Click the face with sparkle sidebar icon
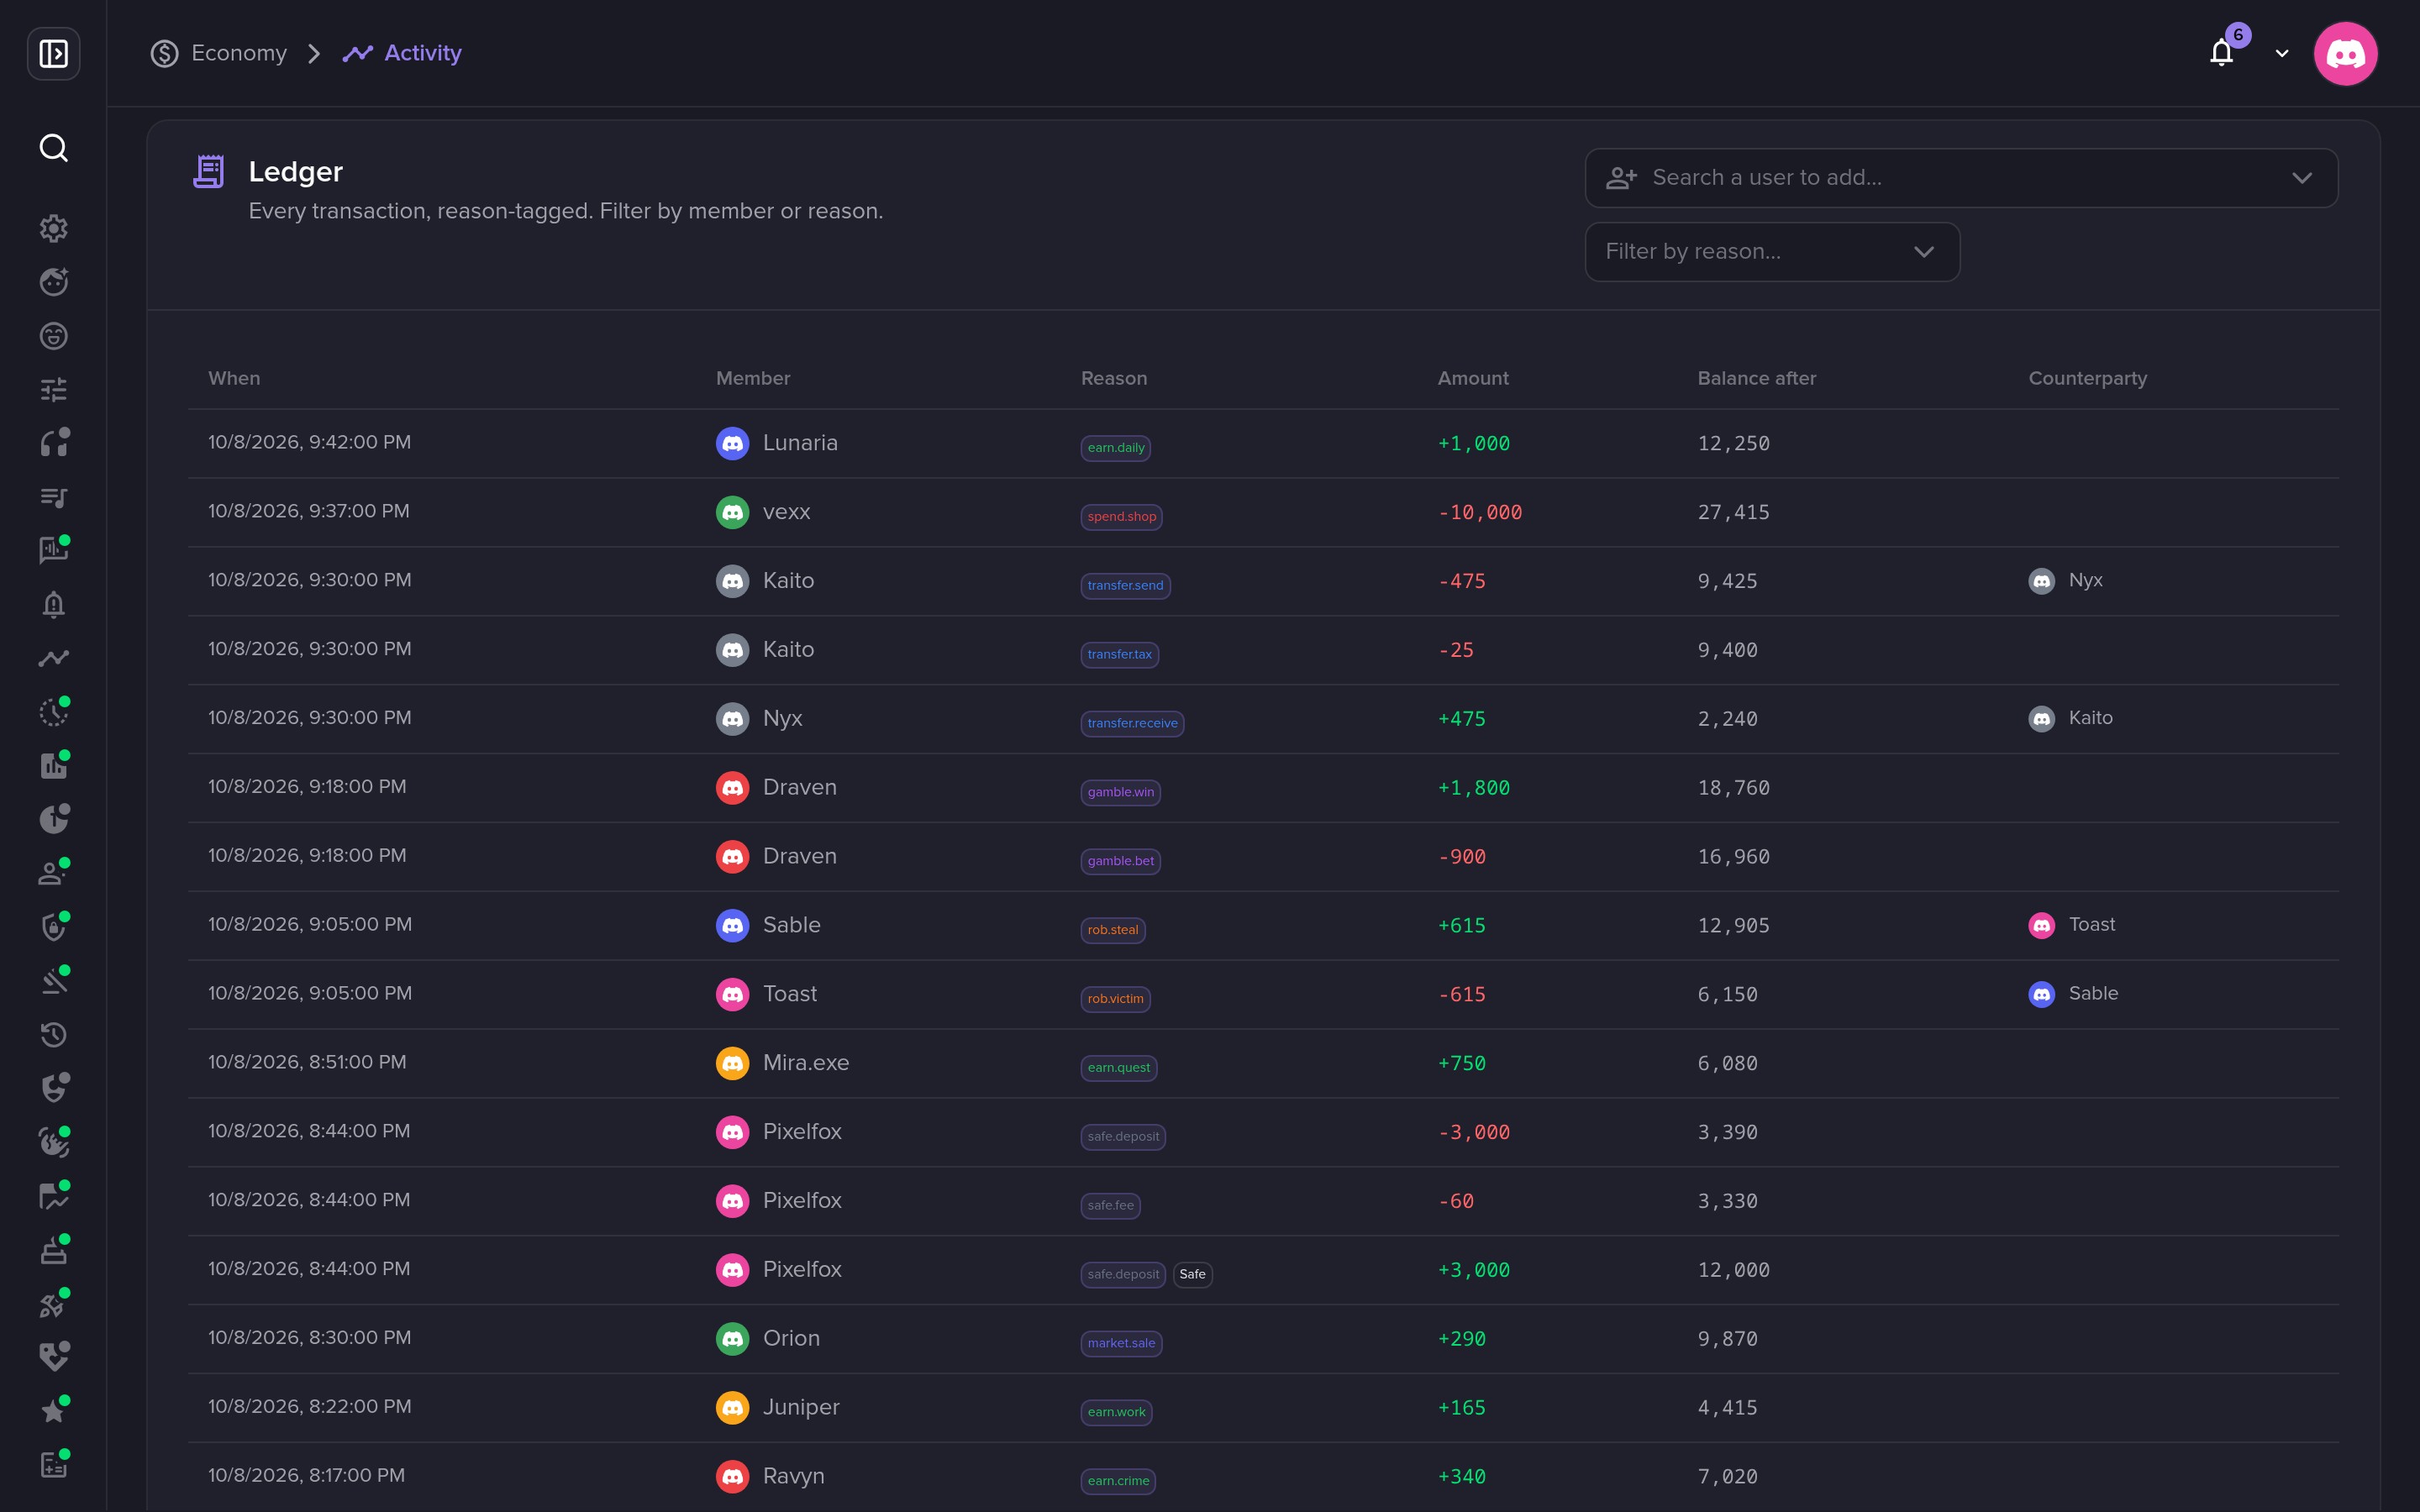This screenshot has height=1512, width=2420. [x=53, y=282]
